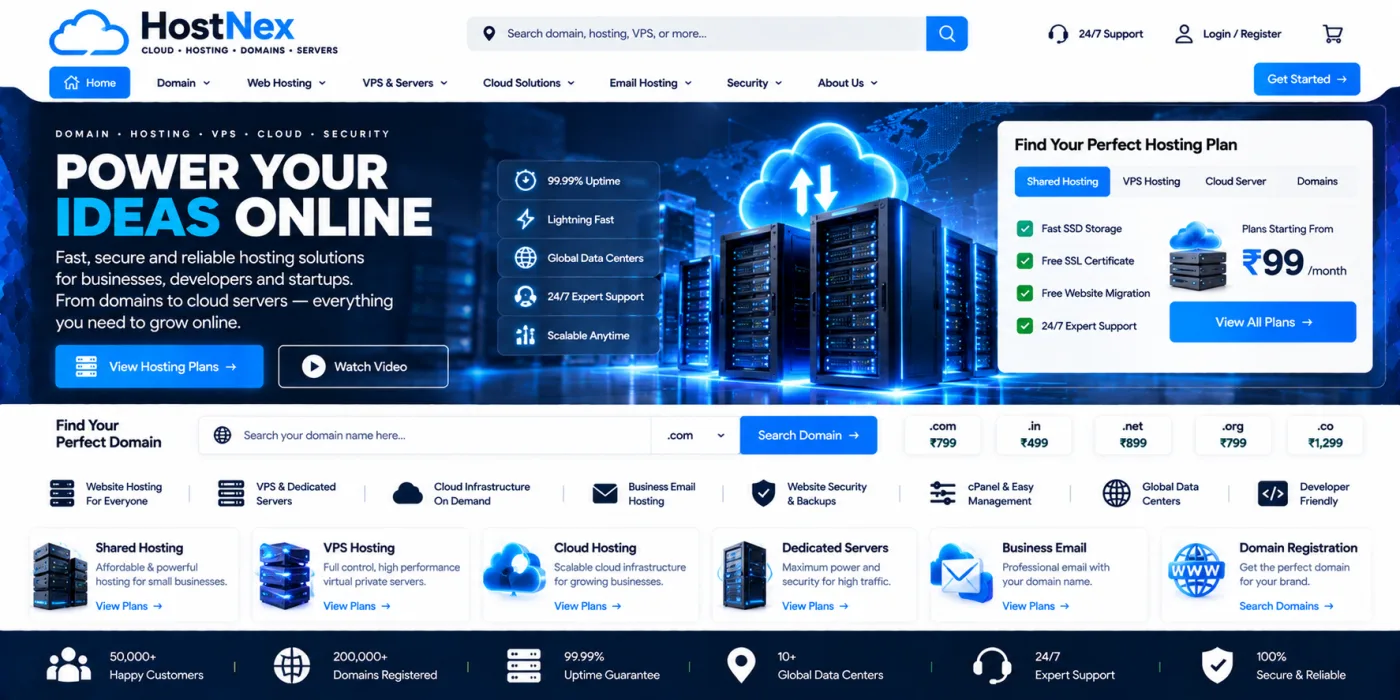Click the globe icon in domain search field

click(223, 435)
